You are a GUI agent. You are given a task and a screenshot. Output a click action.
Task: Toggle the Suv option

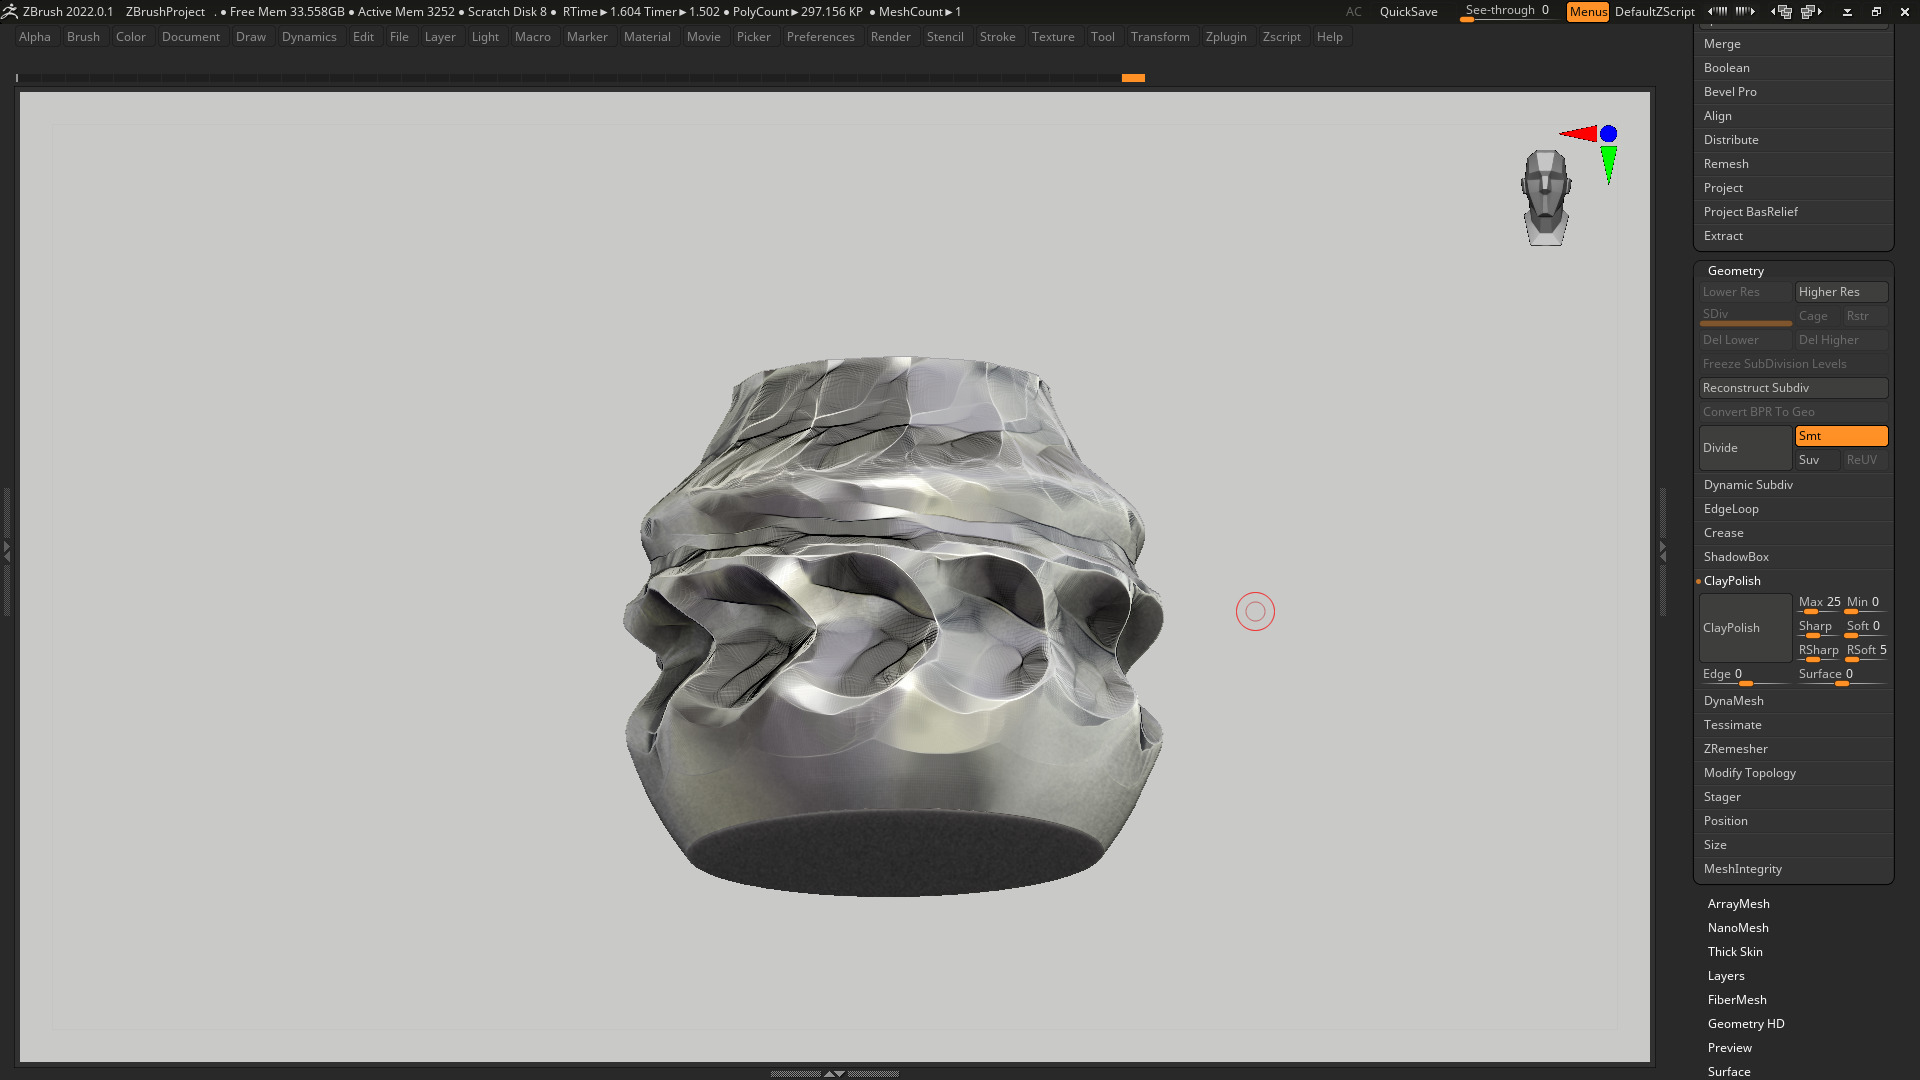pyautogui.click(x=1817, y=460)
